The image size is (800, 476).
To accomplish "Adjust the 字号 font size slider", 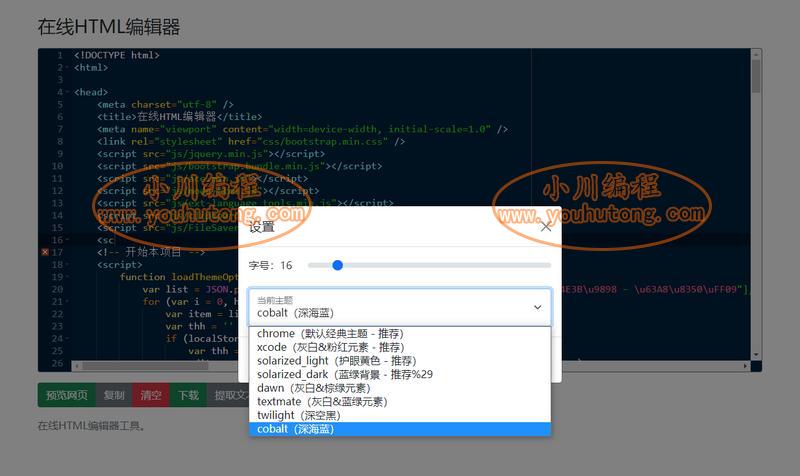I will pos(429,265).
